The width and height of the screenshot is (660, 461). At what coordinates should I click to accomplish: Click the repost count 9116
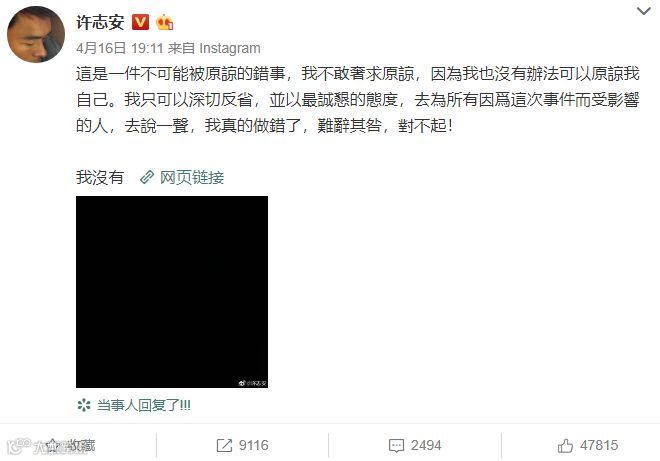pyautogui.click(x=253, y=445)
